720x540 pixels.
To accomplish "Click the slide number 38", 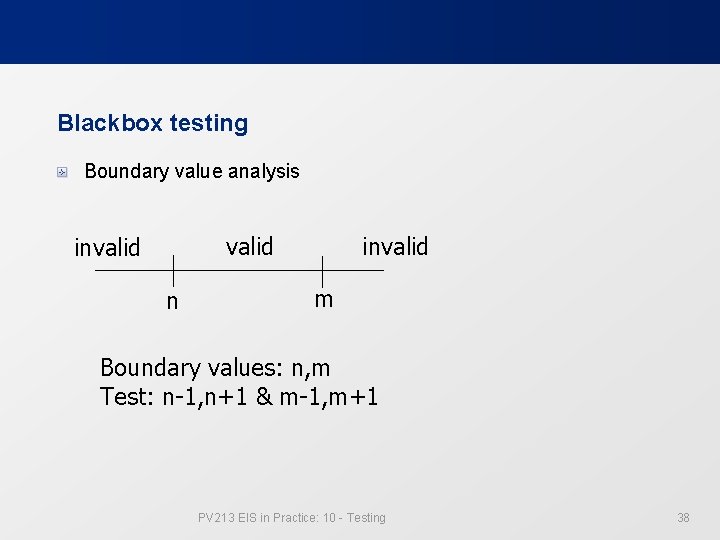I will [683, 517].
